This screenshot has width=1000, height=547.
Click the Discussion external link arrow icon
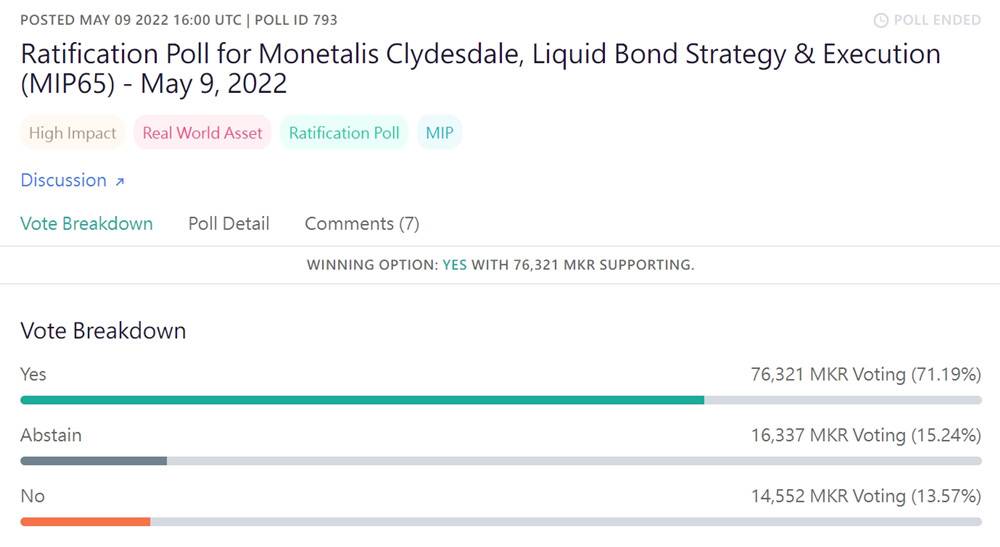pyautogui.click(x=119, y=182)
